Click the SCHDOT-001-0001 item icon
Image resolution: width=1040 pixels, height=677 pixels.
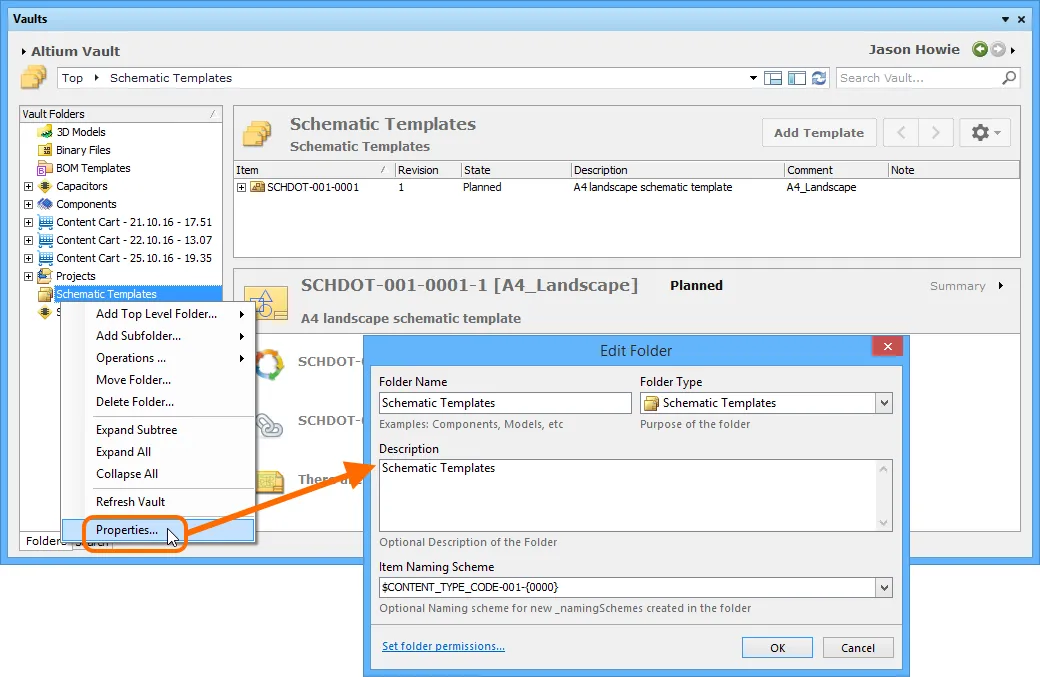(257, 188)
